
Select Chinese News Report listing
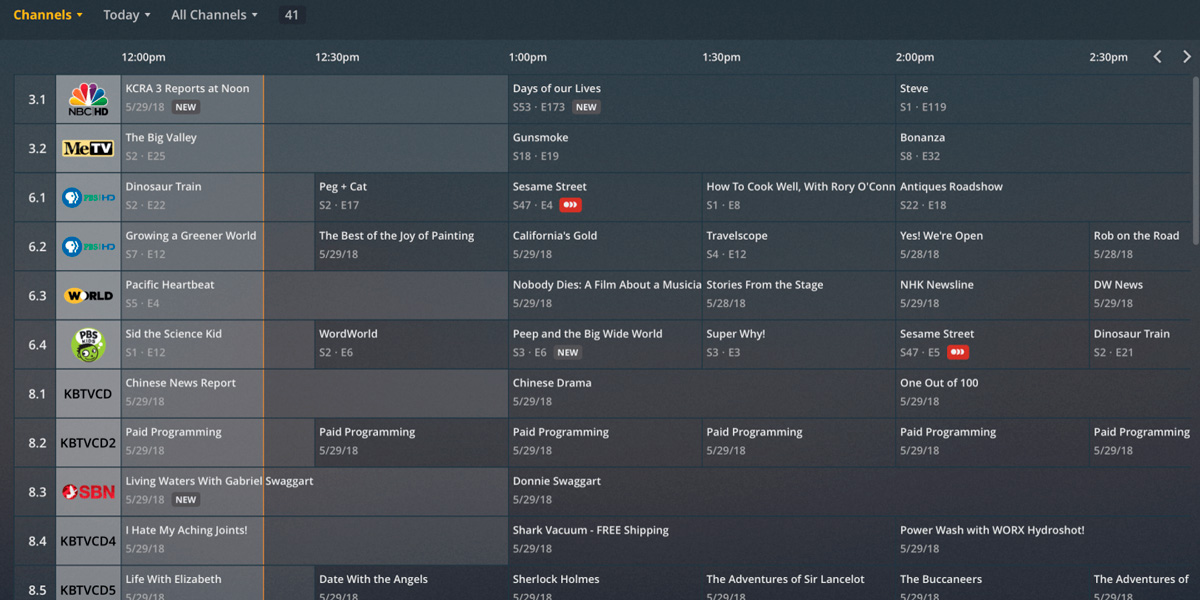[x=314, y=393]
